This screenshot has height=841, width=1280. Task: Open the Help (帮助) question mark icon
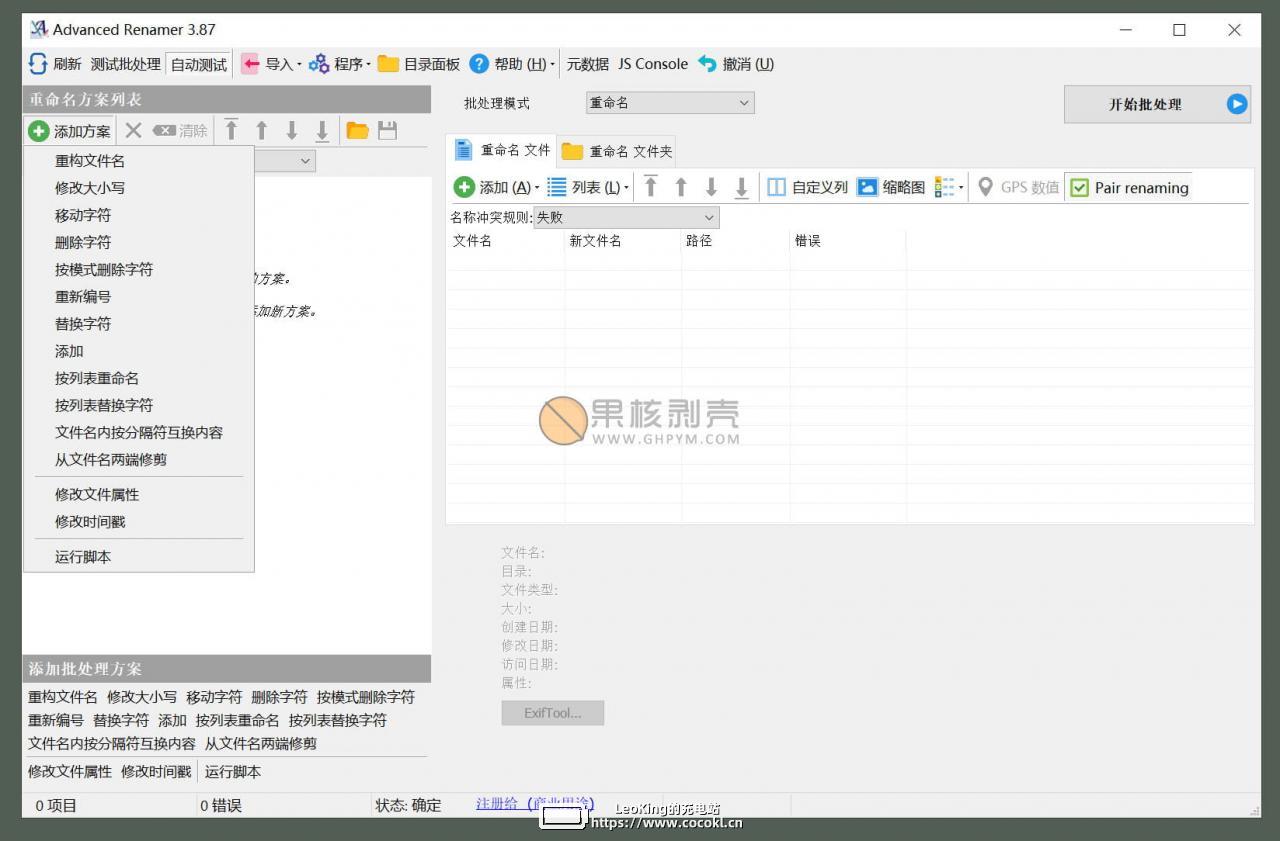click(x=479, y=64)
